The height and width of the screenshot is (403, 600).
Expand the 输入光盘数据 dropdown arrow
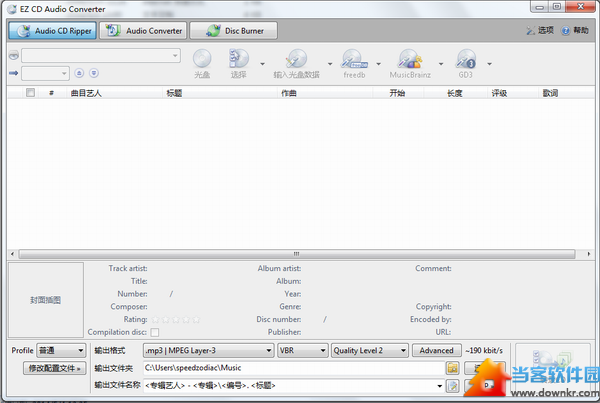click(x=330, y=64)
